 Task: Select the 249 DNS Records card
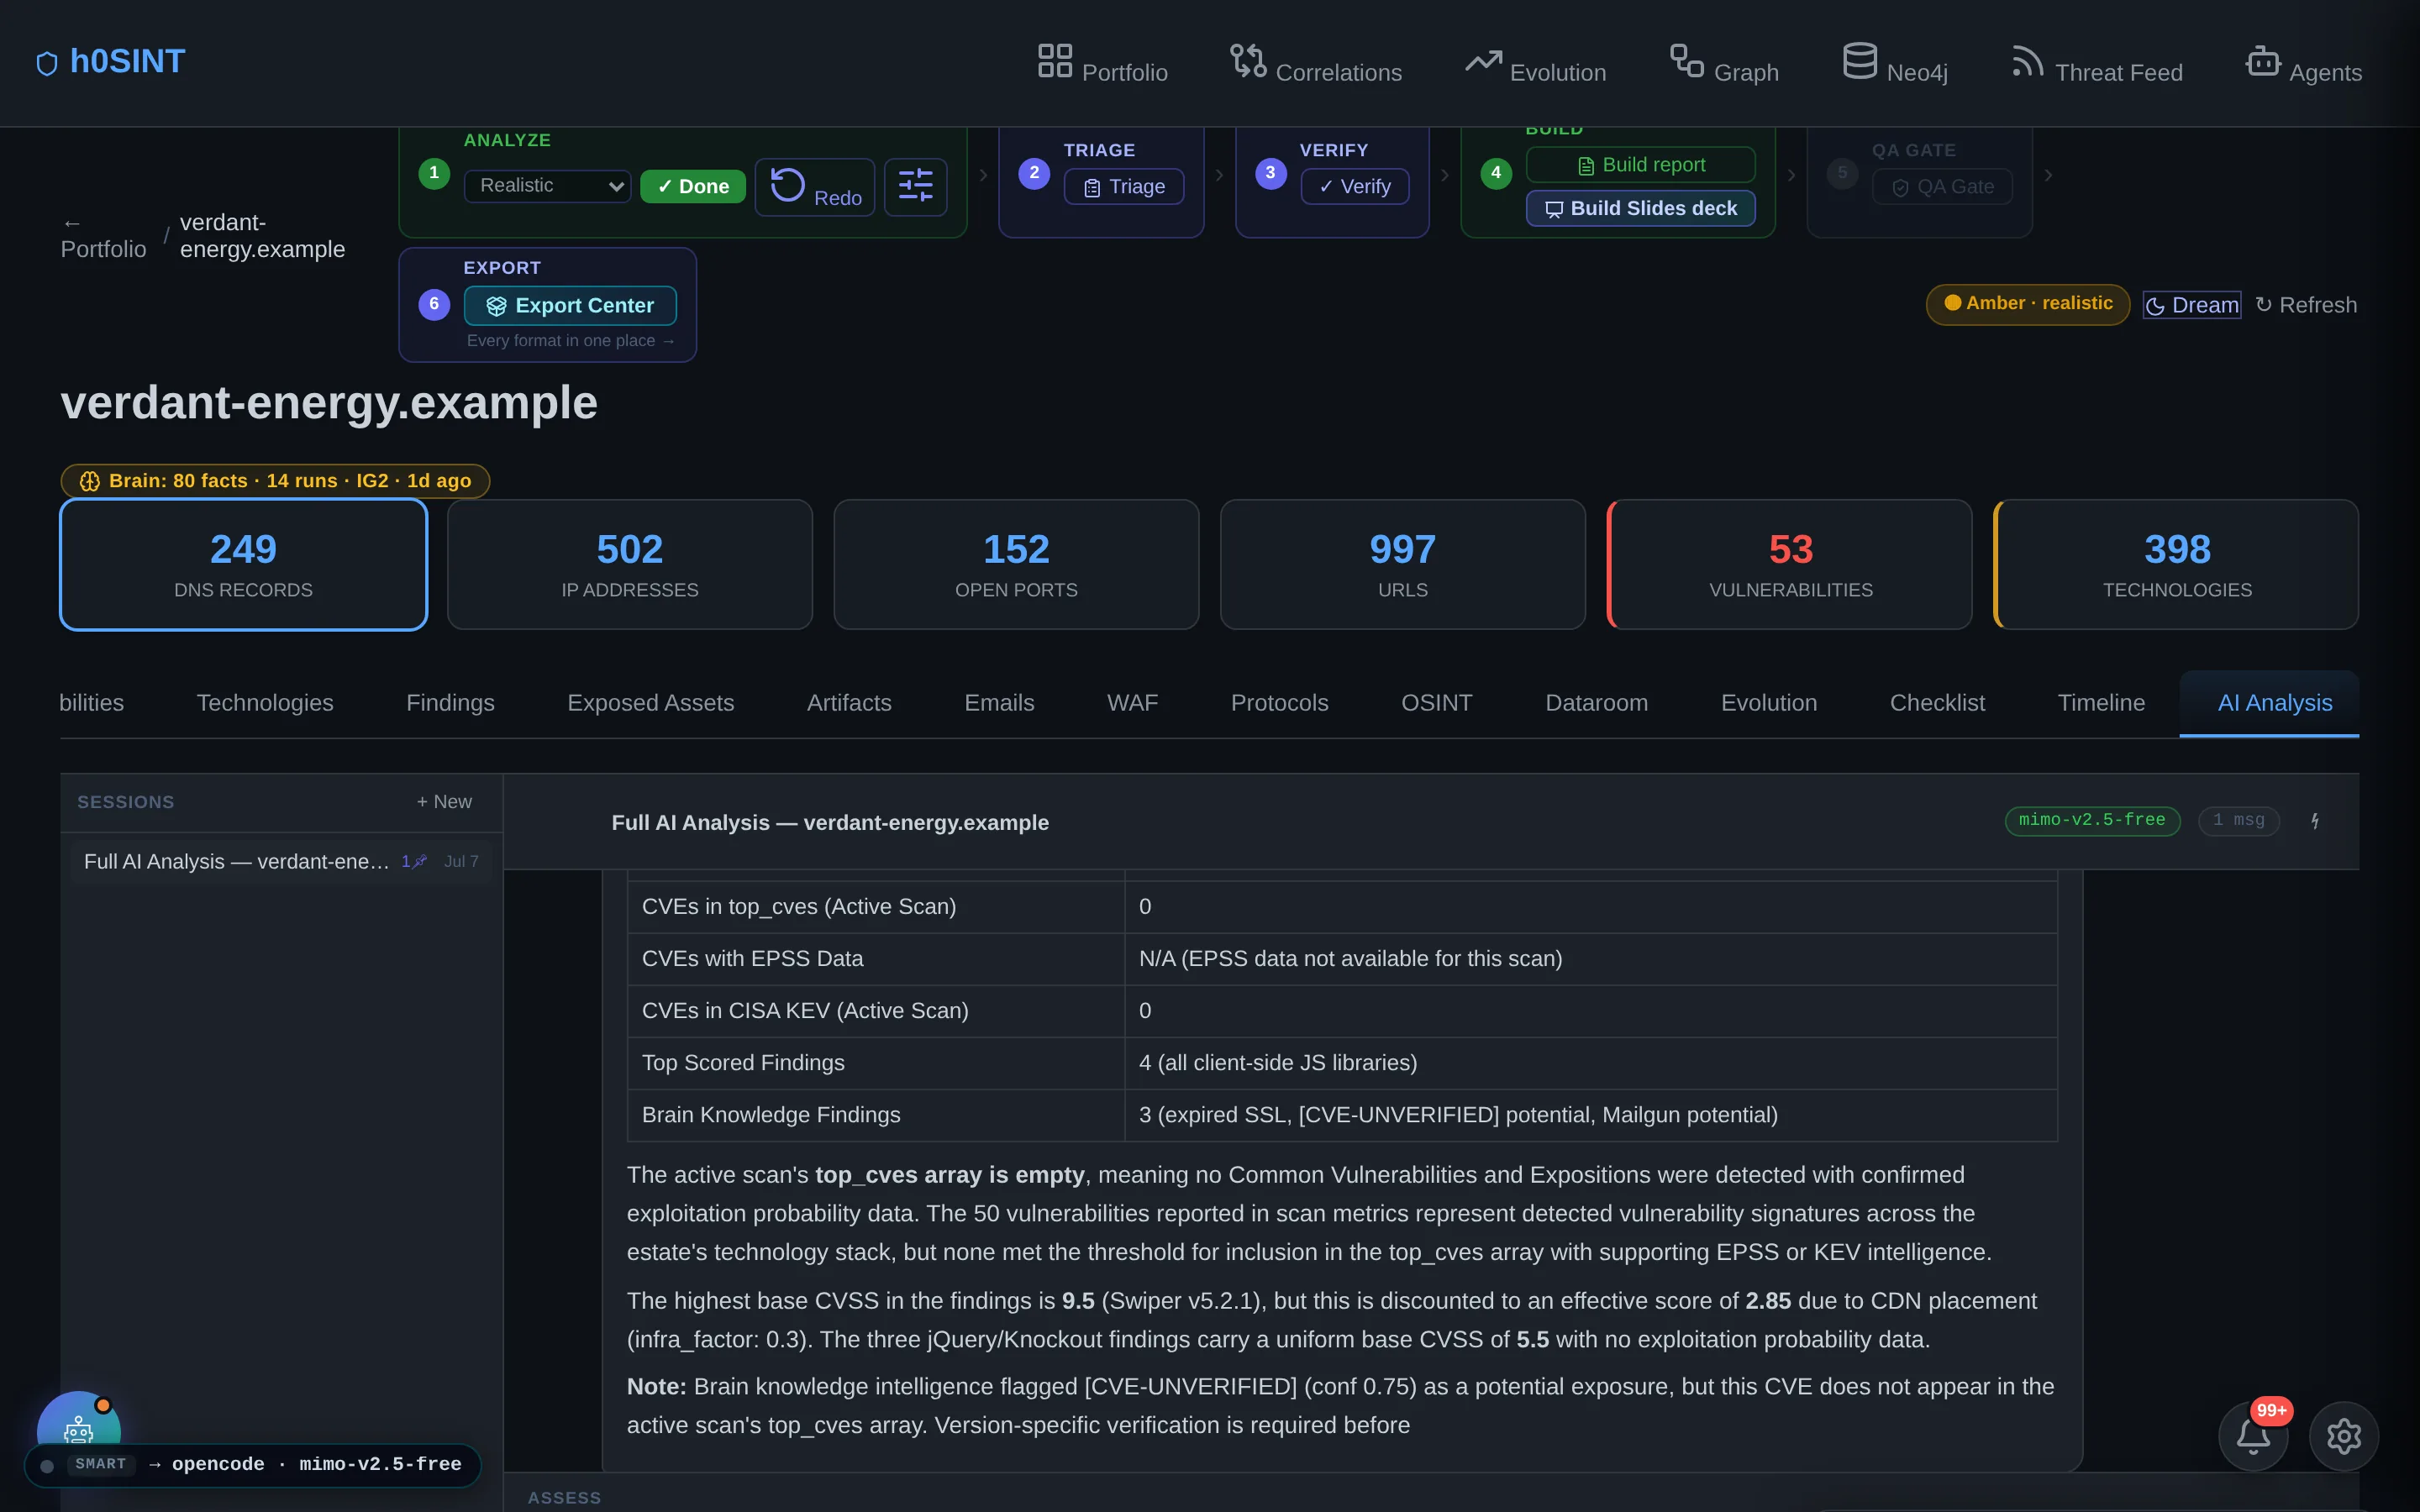[x=243, y=564]
